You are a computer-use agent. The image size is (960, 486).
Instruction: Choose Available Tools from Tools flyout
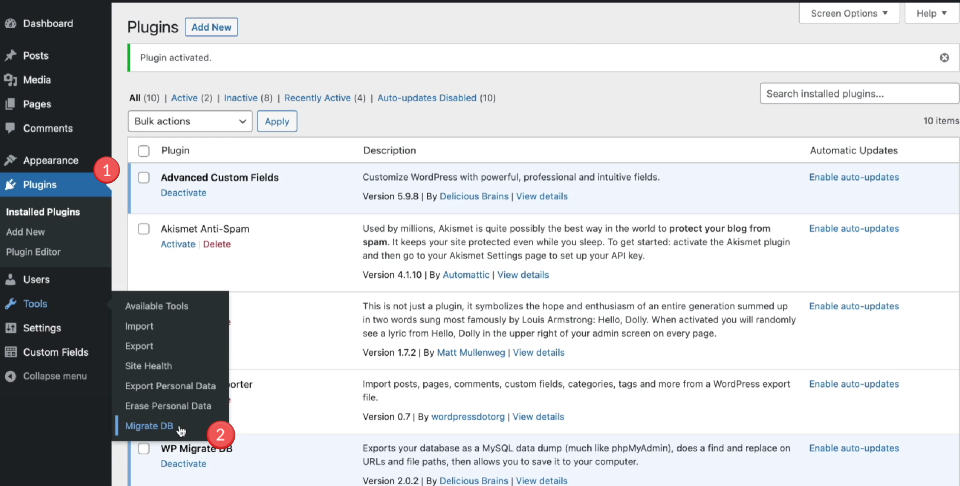coord(157,306)
